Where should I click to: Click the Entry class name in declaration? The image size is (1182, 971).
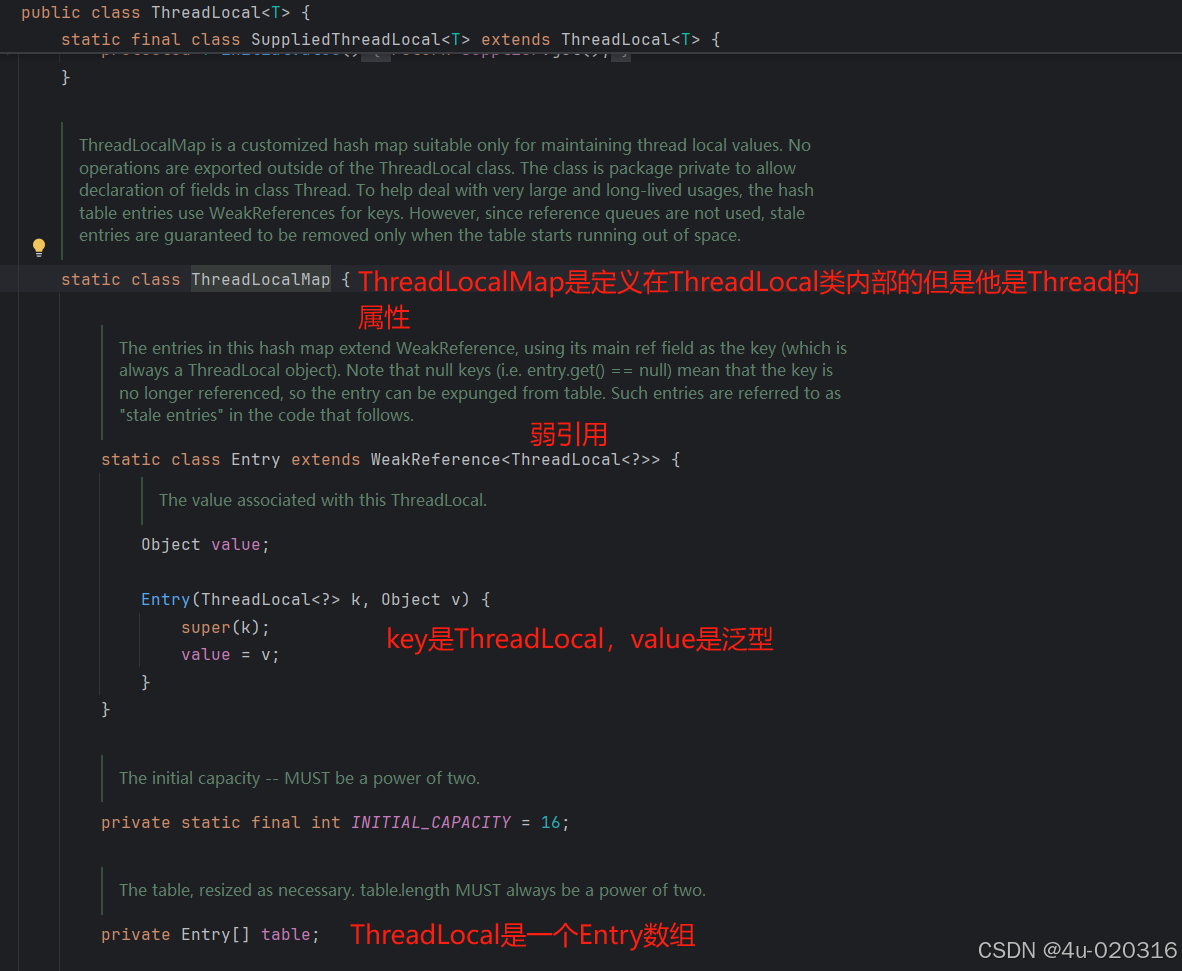[256, 460]
